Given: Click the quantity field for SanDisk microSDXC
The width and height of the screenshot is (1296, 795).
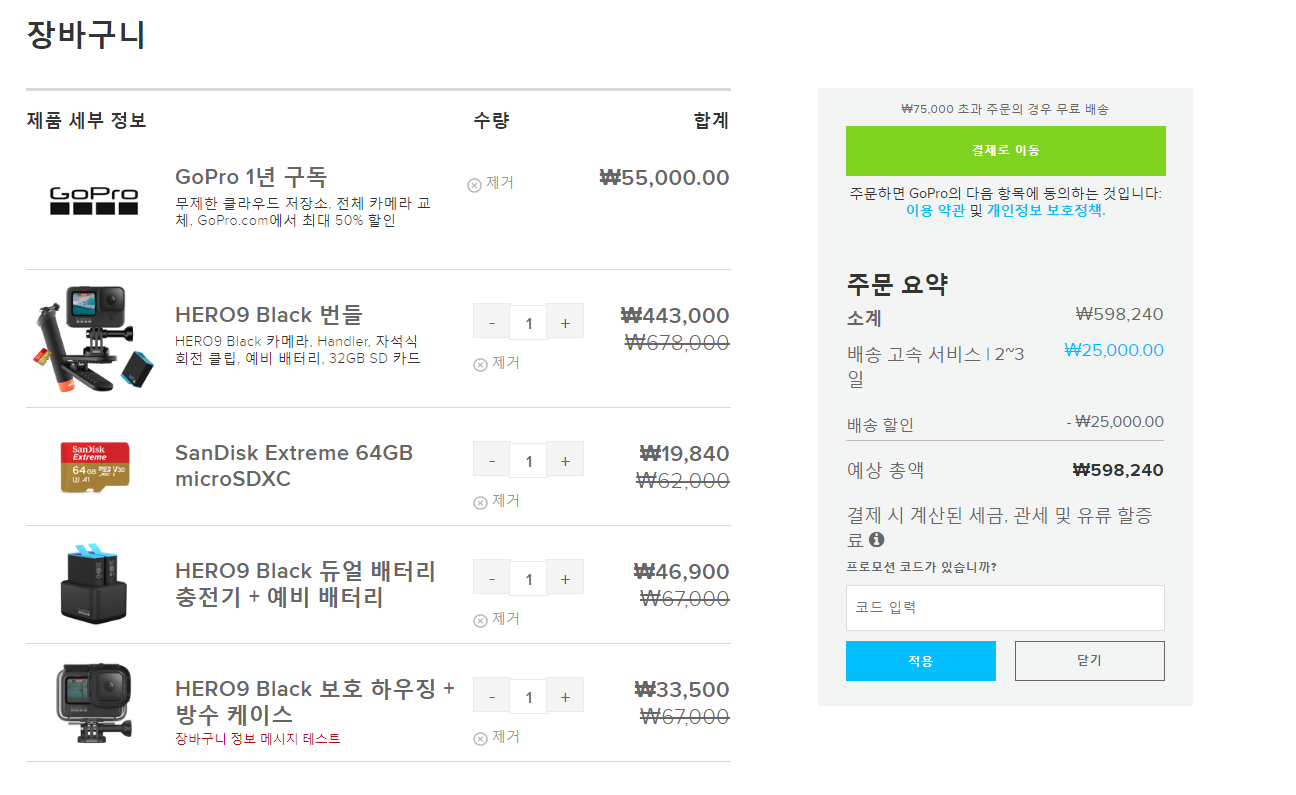Looking at the screenshot, I should click(x=528, y=461).
